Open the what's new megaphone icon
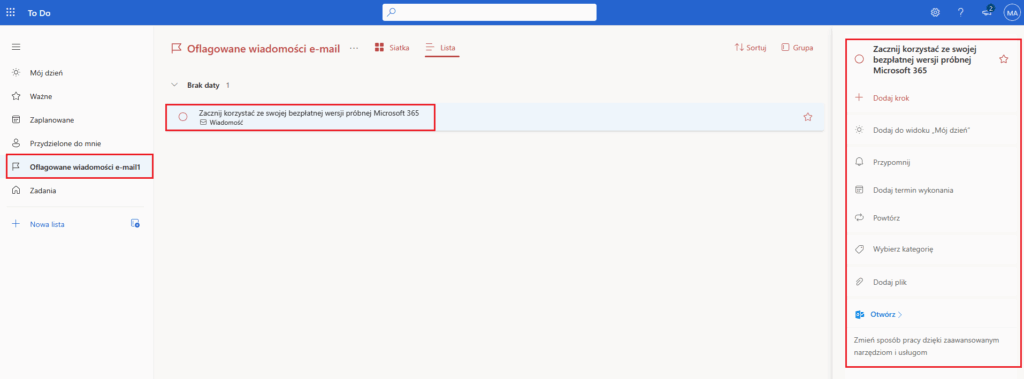This screenshot has height=379, width=1024. pyautogui.click(x=987, y=11)
